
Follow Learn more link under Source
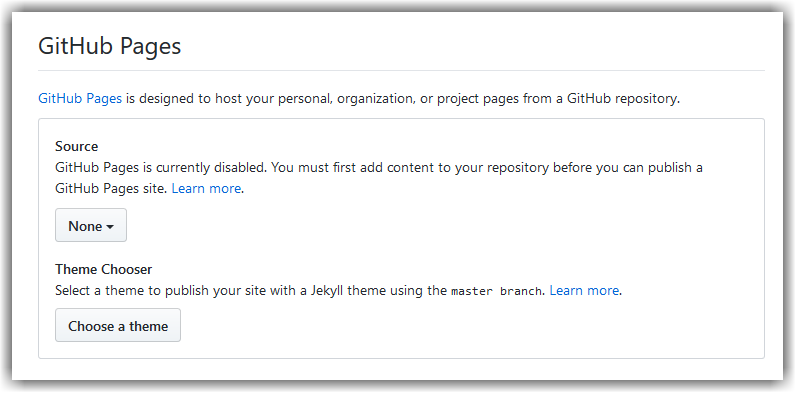(206, 188)
